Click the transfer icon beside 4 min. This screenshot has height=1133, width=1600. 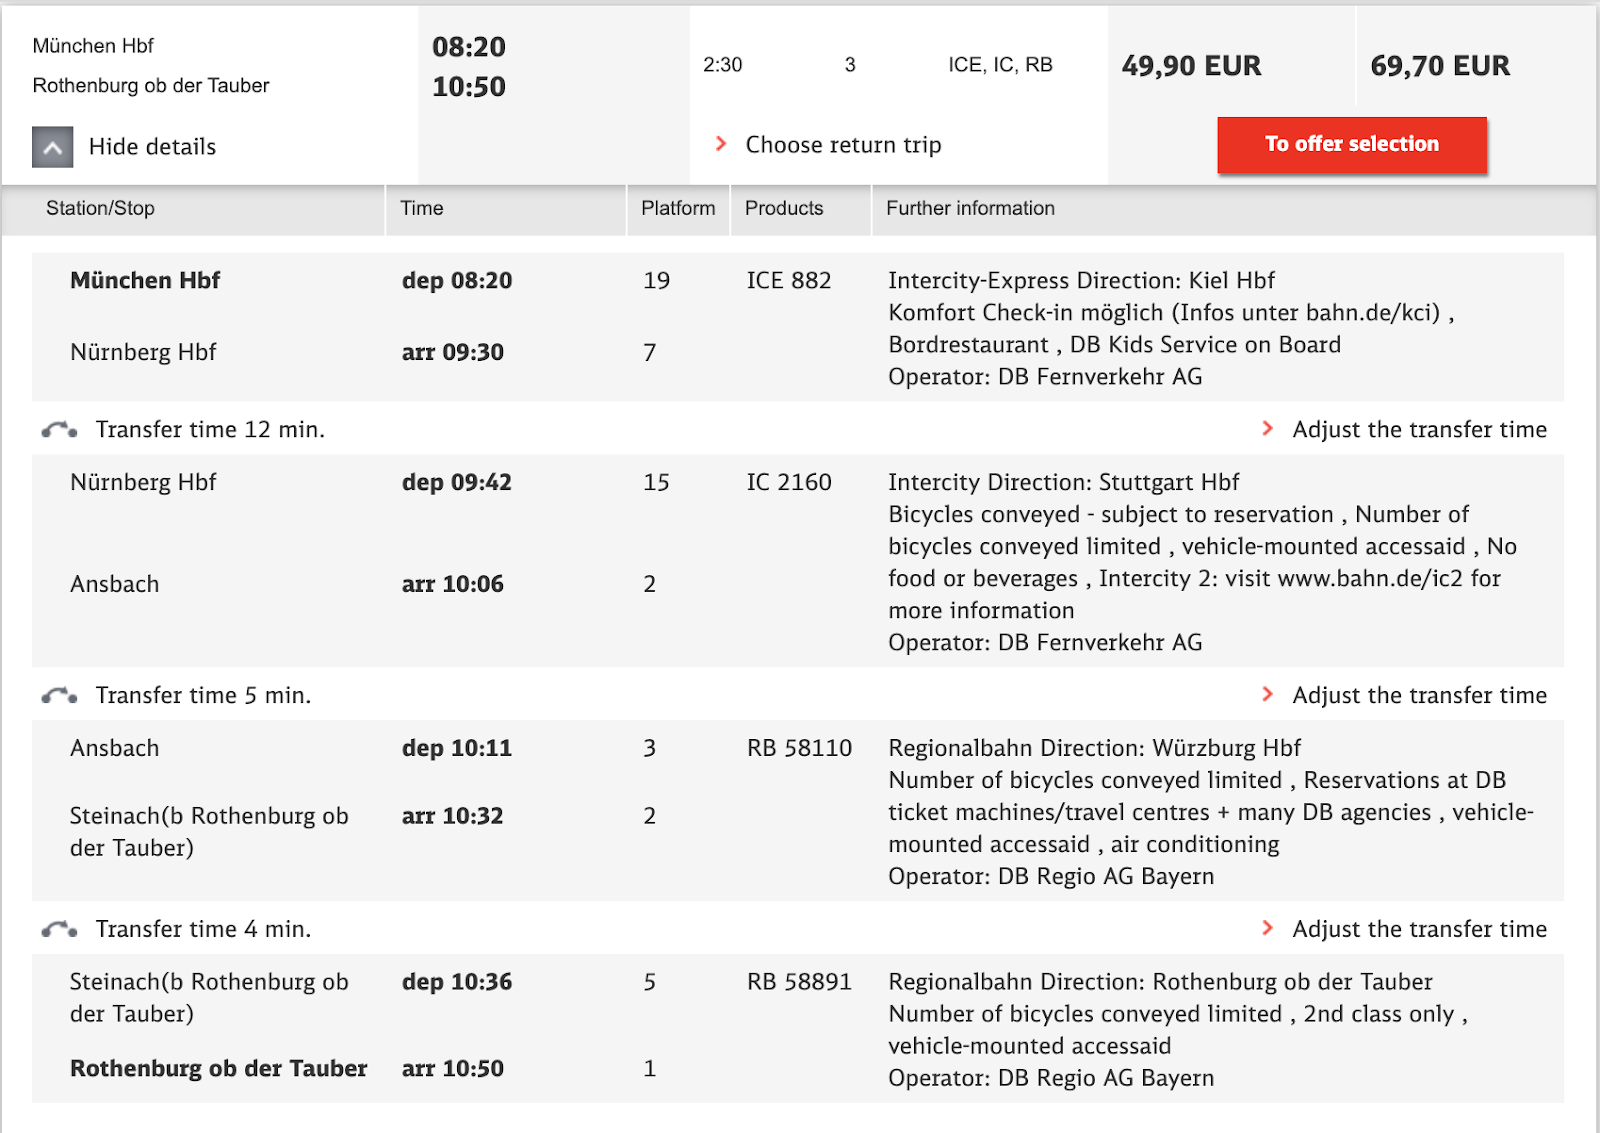pos(59,930)
